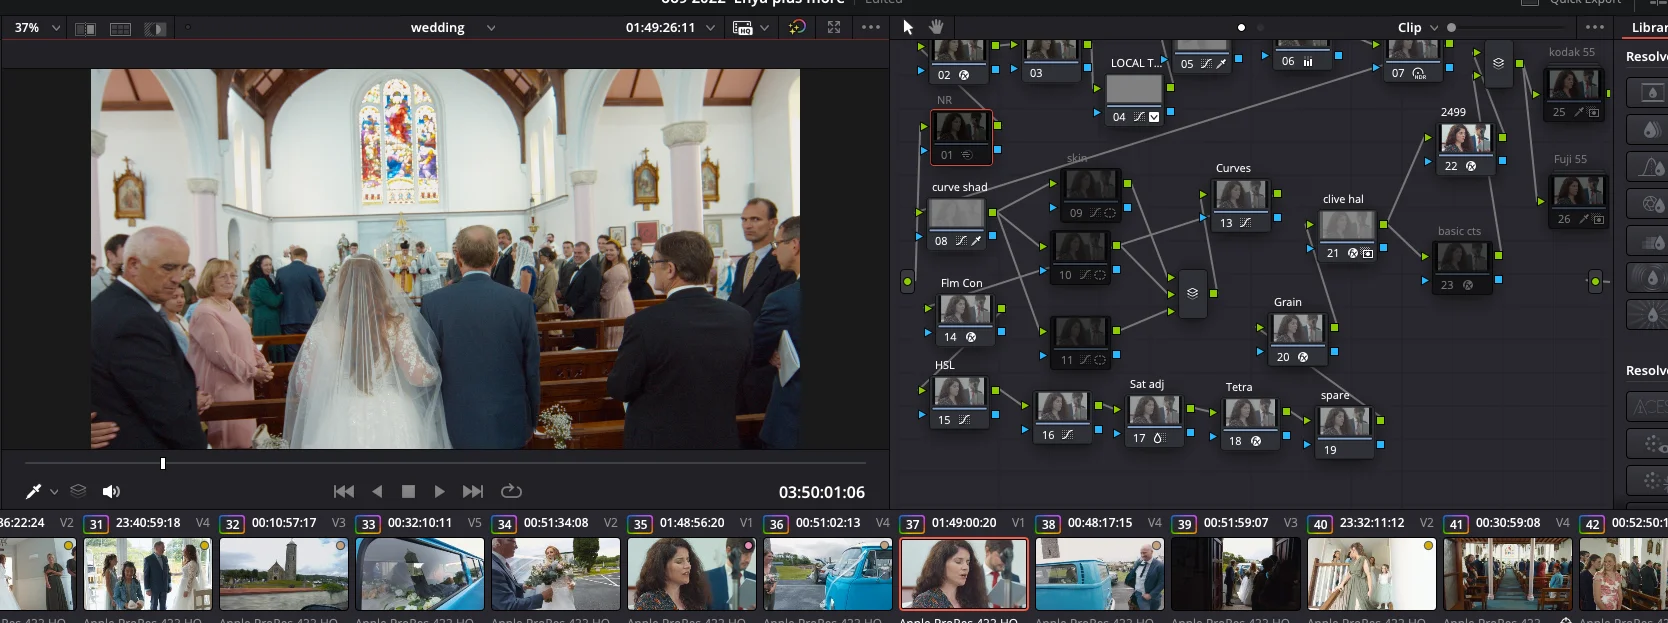
Task: Open viewer options three-dot menu
Action: [x=871, y=28]
